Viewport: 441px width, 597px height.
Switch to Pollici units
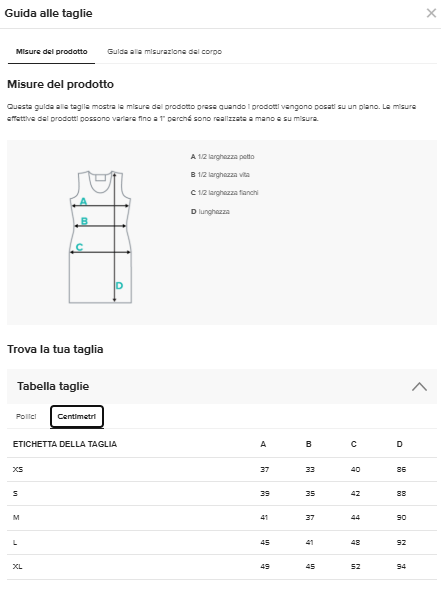click(x=26, y=416)
